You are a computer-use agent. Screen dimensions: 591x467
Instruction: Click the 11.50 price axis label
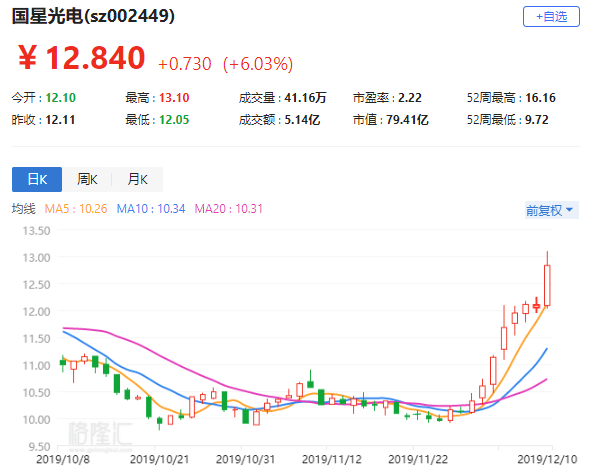pos(36,338)
